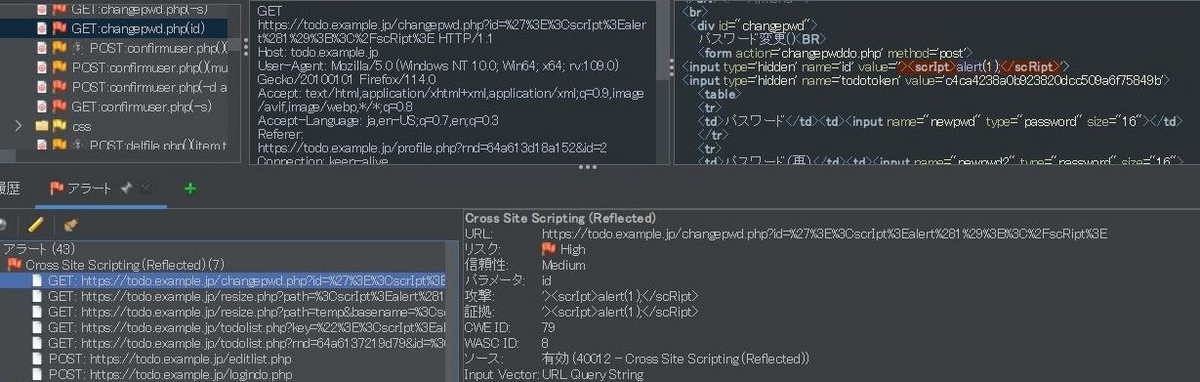Click the alert title Cross Site Scripting (Reflected)
Screen dimensions: 1200x382
[560, 217]
